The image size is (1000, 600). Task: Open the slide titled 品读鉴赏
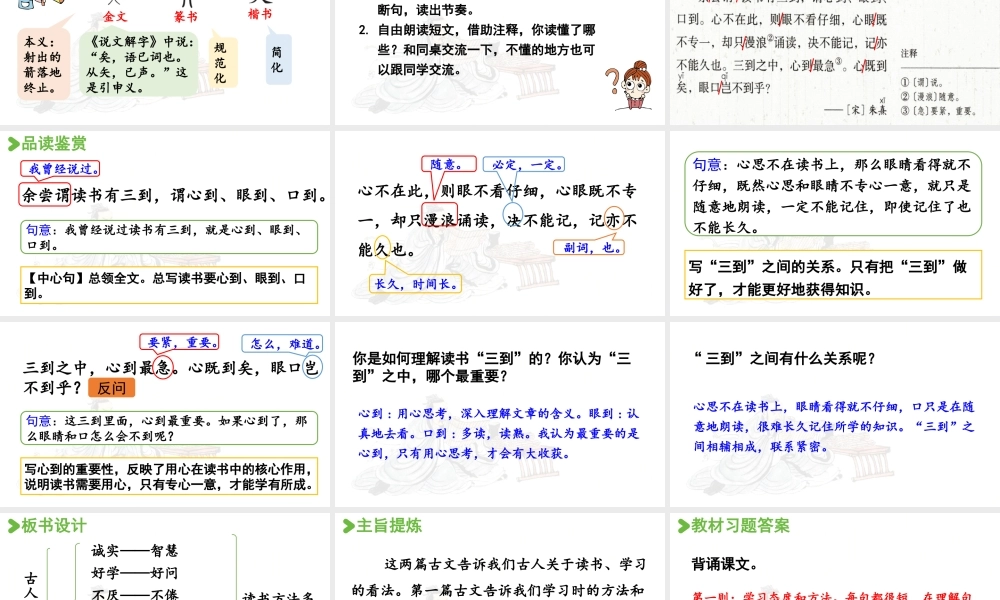165,223
